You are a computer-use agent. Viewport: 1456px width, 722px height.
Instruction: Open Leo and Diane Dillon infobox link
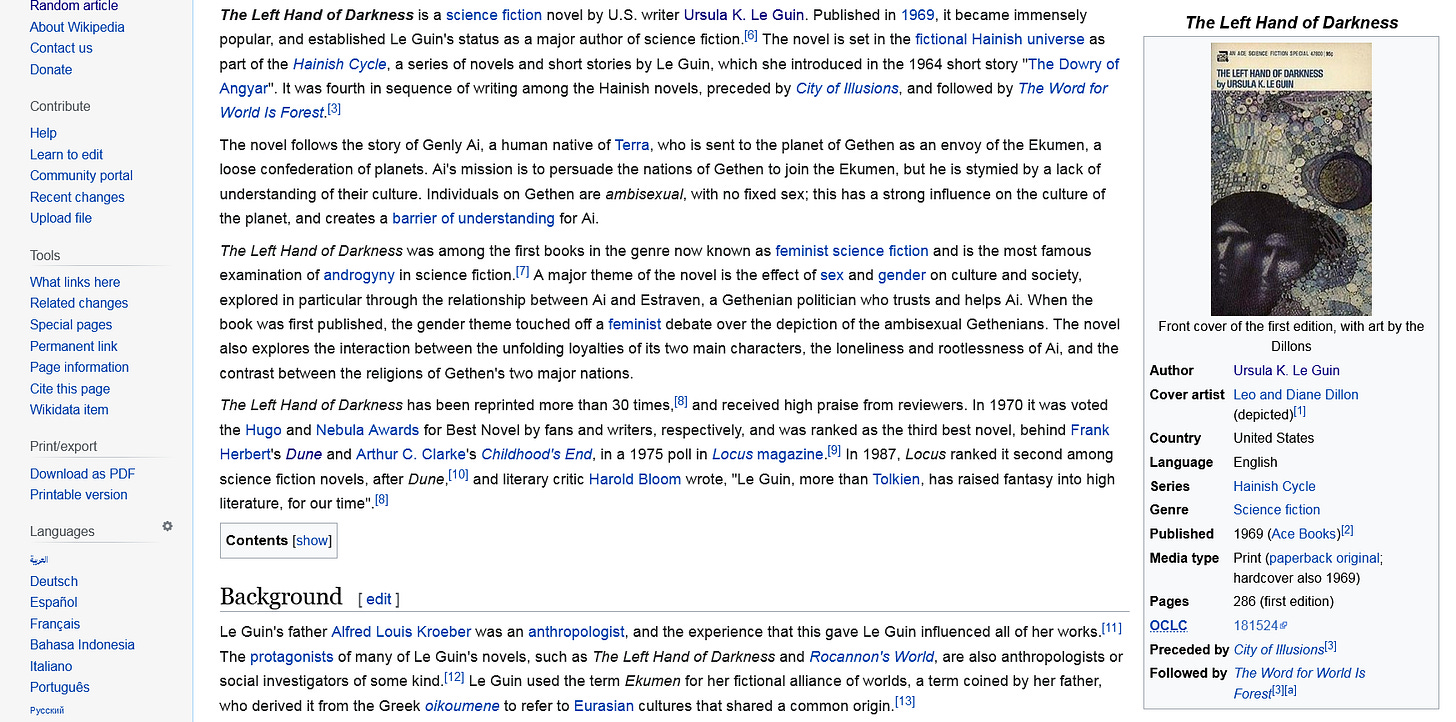point(1296,395)
